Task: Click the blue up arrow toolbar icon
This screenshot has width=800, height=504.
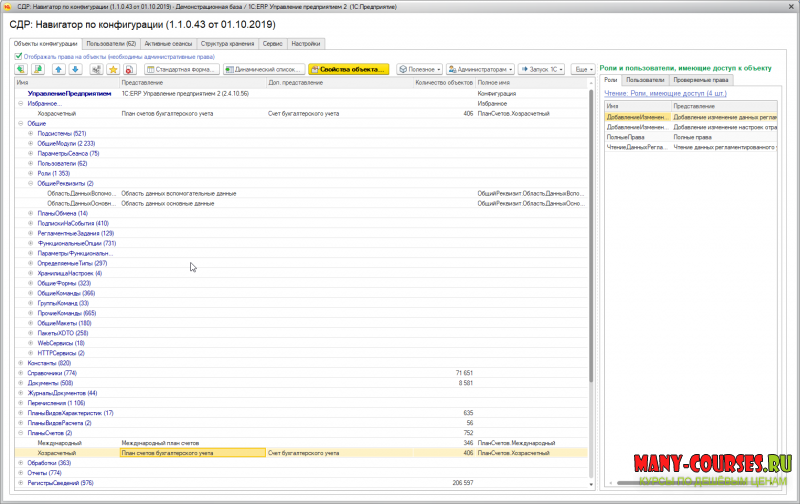Action: pos(59,70)
